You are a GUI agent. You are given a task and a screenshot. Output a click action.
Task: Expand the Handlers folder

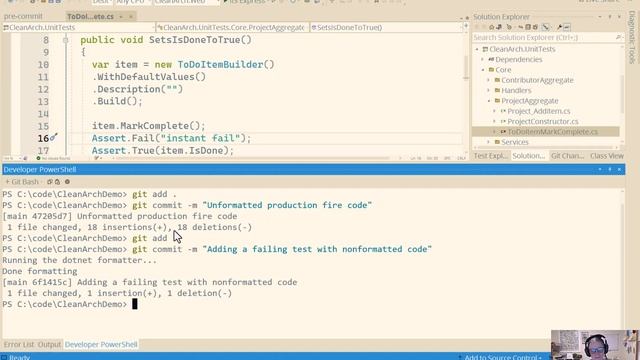click(489, 91)
